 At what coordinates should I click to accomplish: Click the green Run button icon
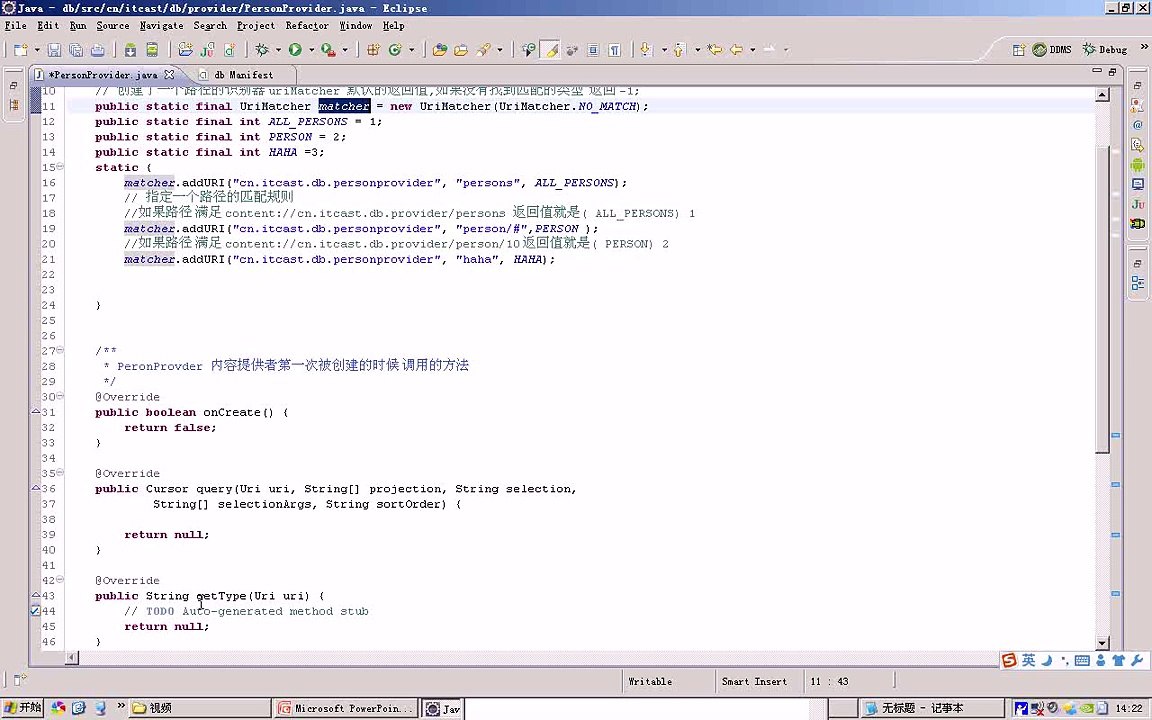295,50
